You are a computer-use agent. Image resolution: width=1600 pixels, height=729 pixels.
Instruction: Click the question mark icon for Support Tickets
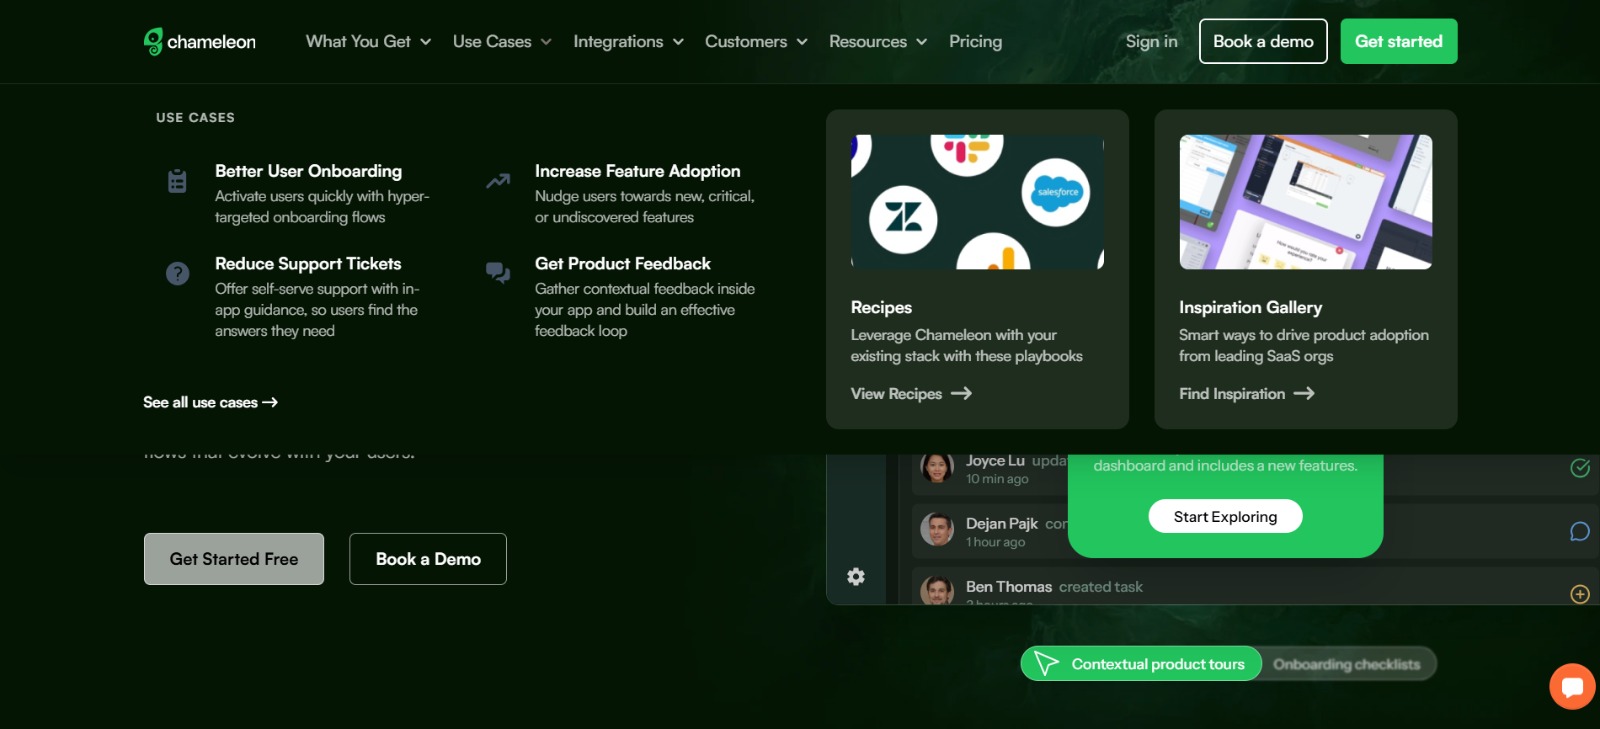[x=177, y=273]
